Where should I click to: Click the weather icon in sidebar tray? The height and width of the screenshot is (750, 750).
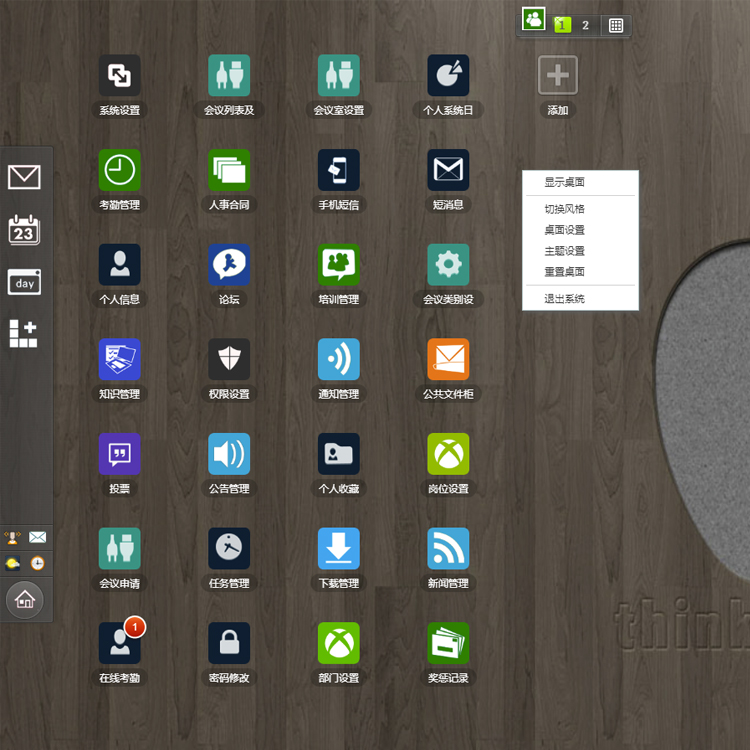(12, 563)
